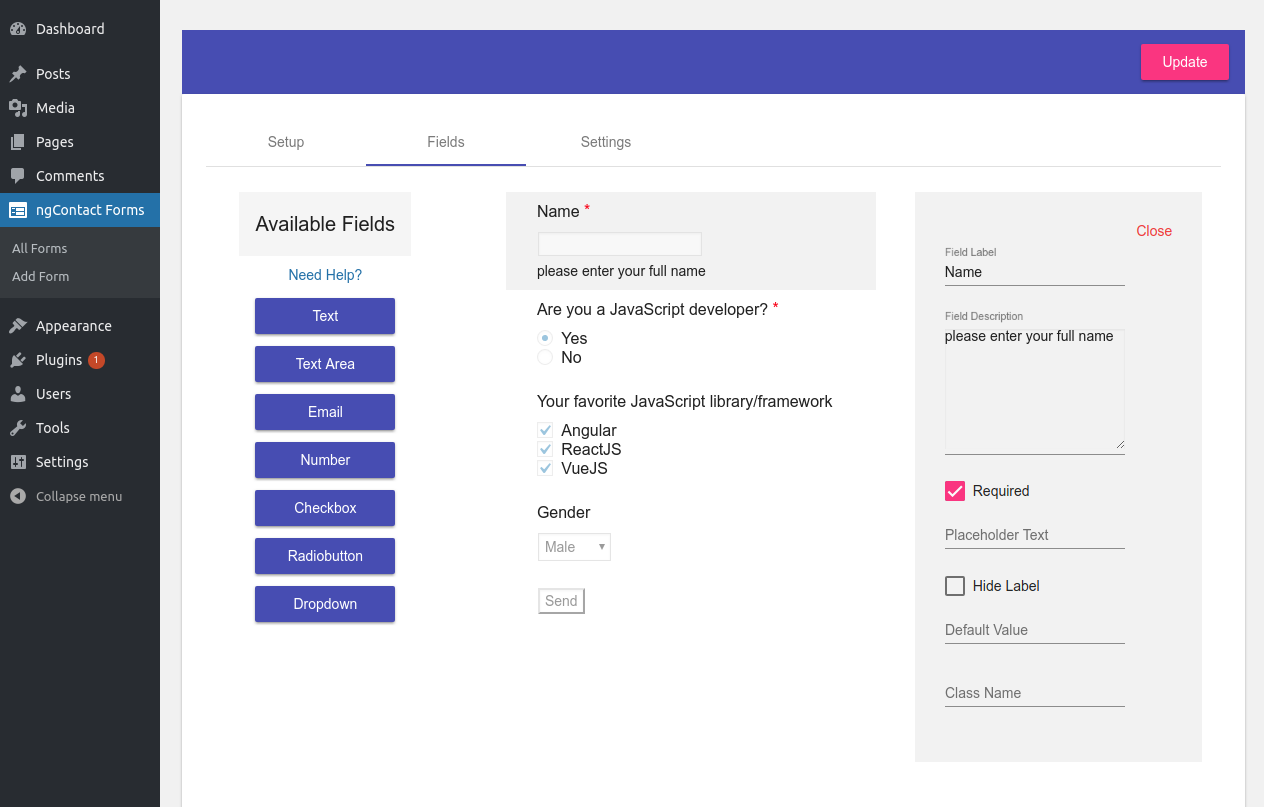
Task: Toggle the ReactJS checkbox
Action: [x=545, y=449]
